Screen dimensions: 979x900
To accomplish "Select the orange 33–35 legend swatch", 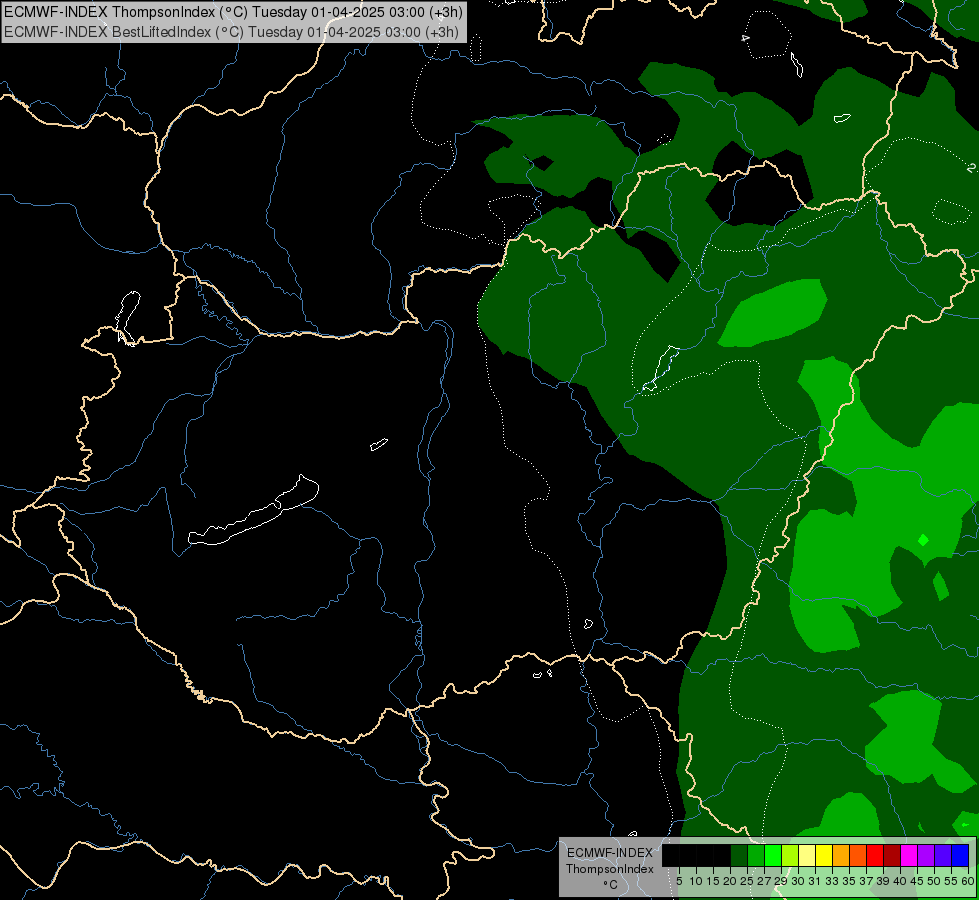I will pyautogui.click(x=841, y=855).
